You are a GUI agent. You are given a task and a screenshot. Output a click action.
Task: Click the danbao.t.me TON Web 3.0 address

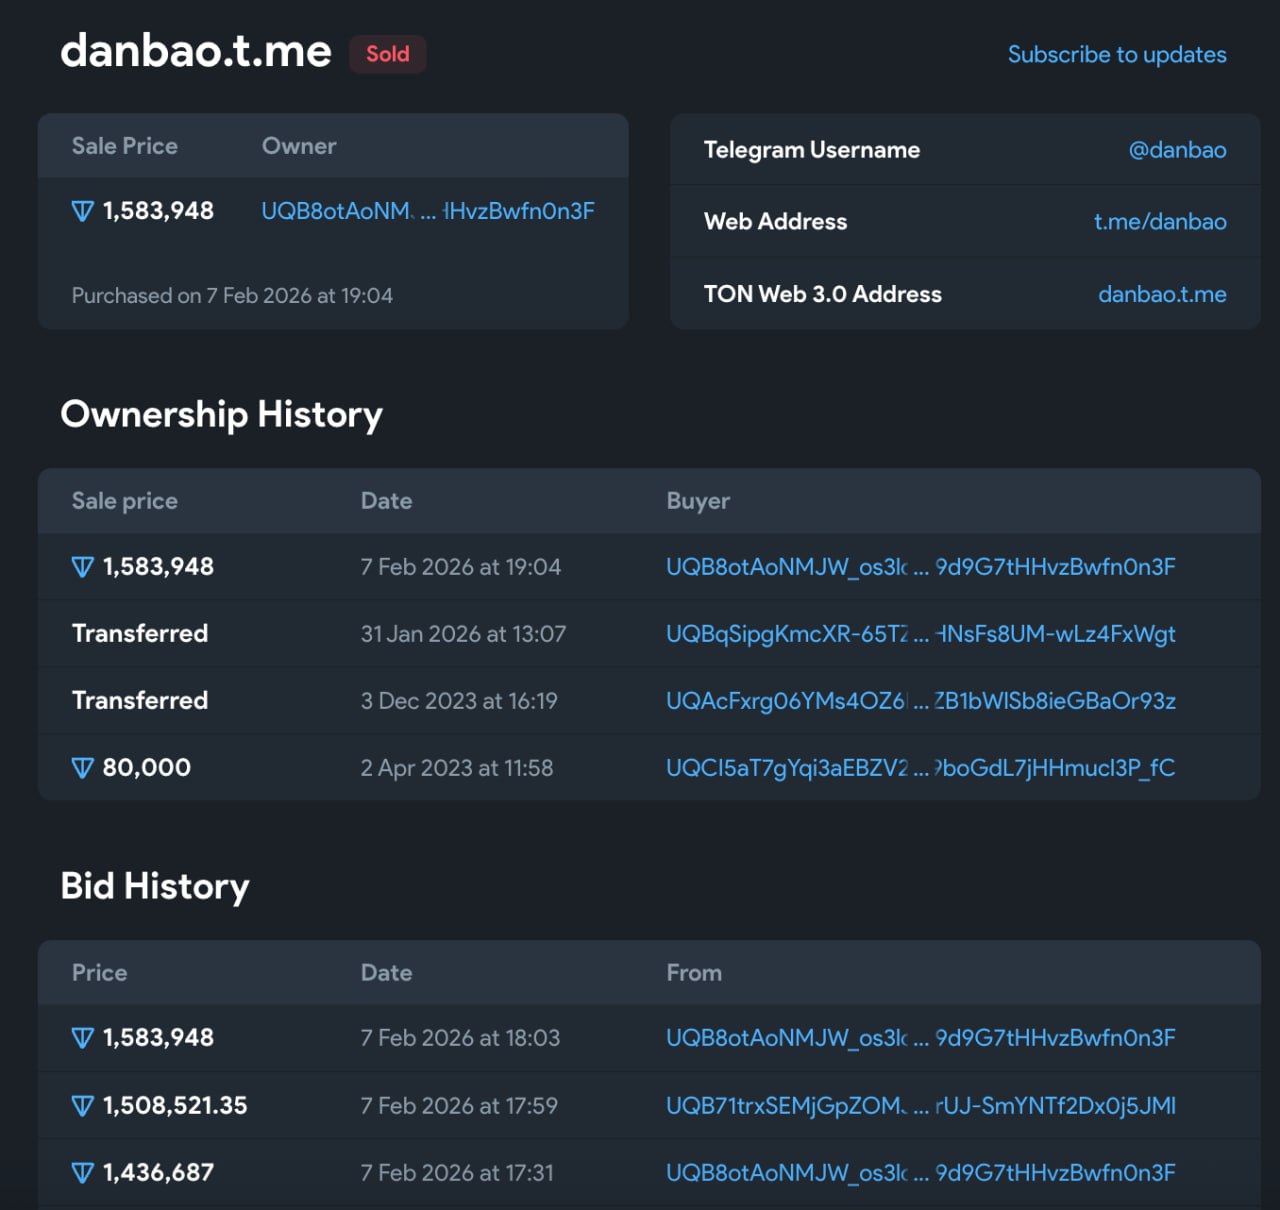(1162, 294)
